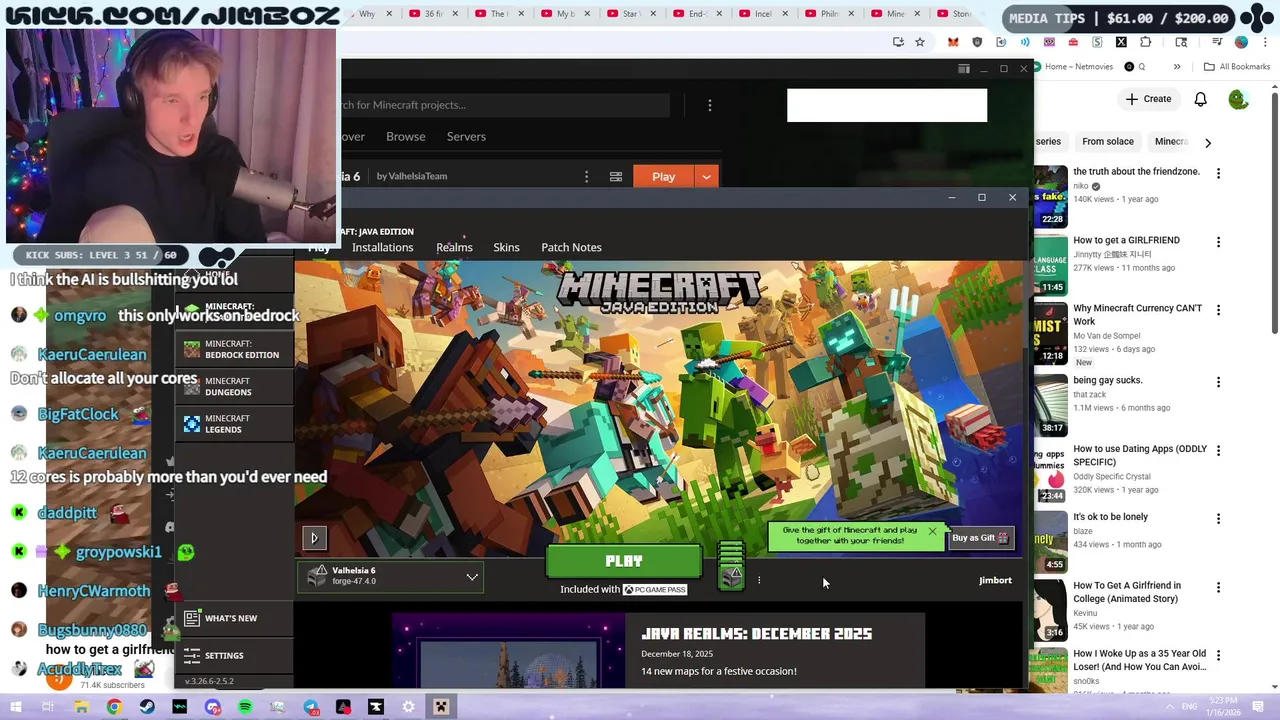Open Spotify from the taskbar
Image resolution: width=1280 pixels, height=720 pixels.
point(245,707)
